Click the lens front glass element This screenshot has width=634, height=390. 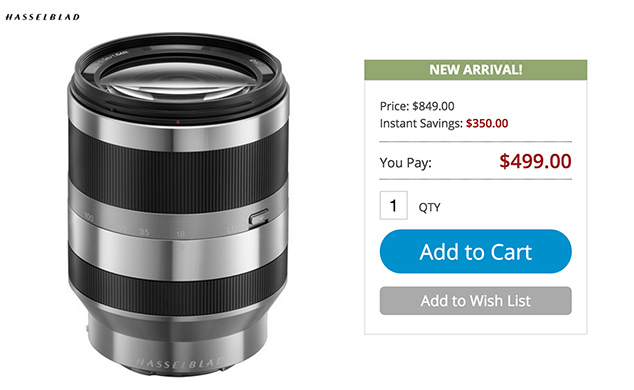click(x=178, y=79)
